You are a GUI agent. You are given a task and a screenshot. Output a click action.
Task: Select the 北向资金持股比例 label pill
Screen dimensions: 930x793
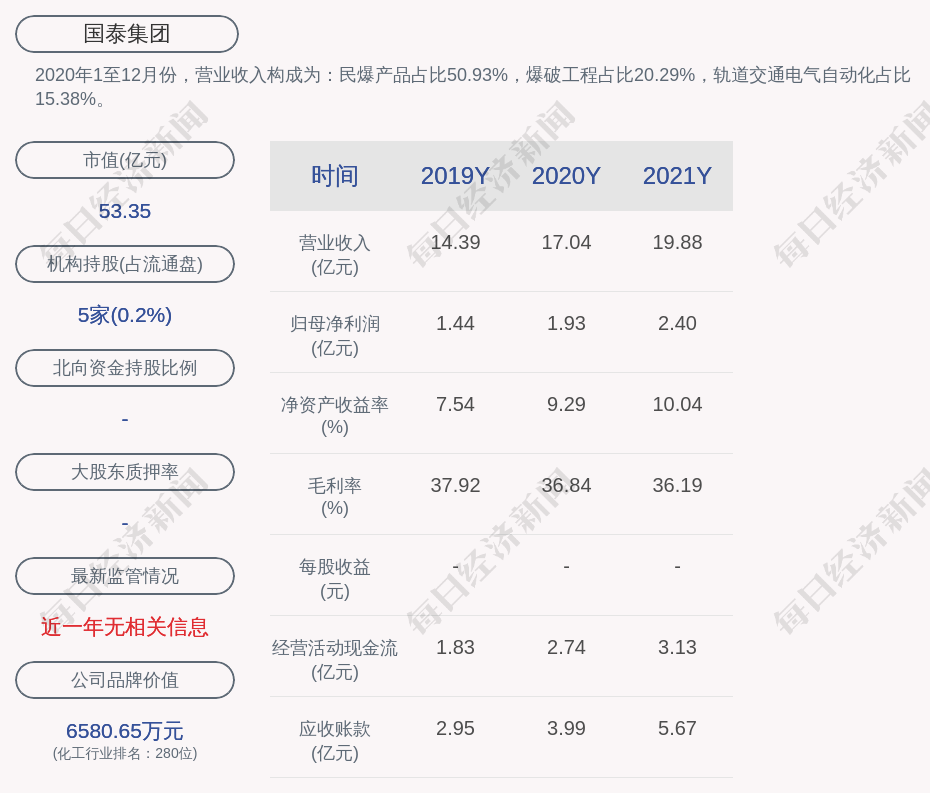point(125,368)
